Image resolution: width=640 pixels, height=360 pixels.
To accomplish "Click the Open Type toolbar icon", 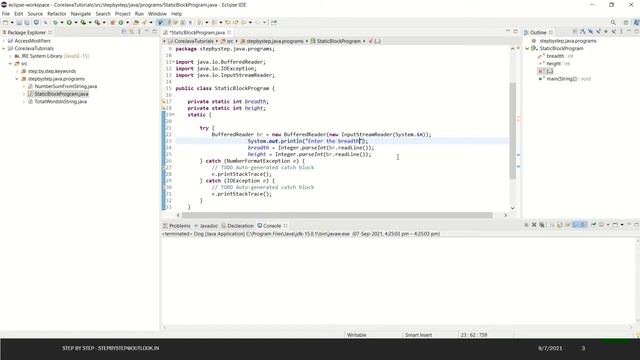I will [136, 22].
